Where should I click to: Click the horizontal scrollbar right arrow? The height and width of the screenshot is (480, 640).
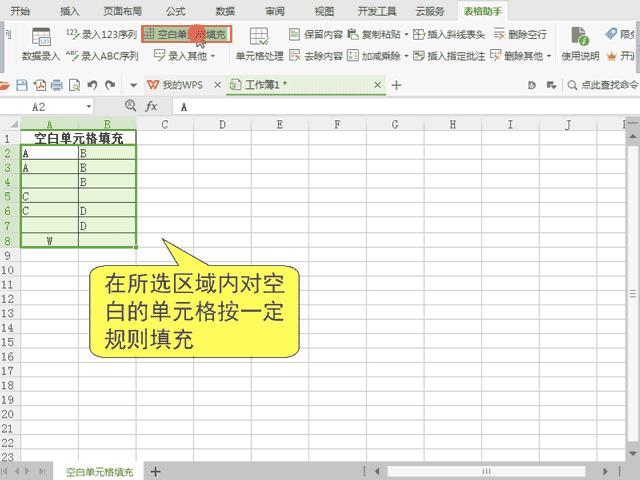605,471
